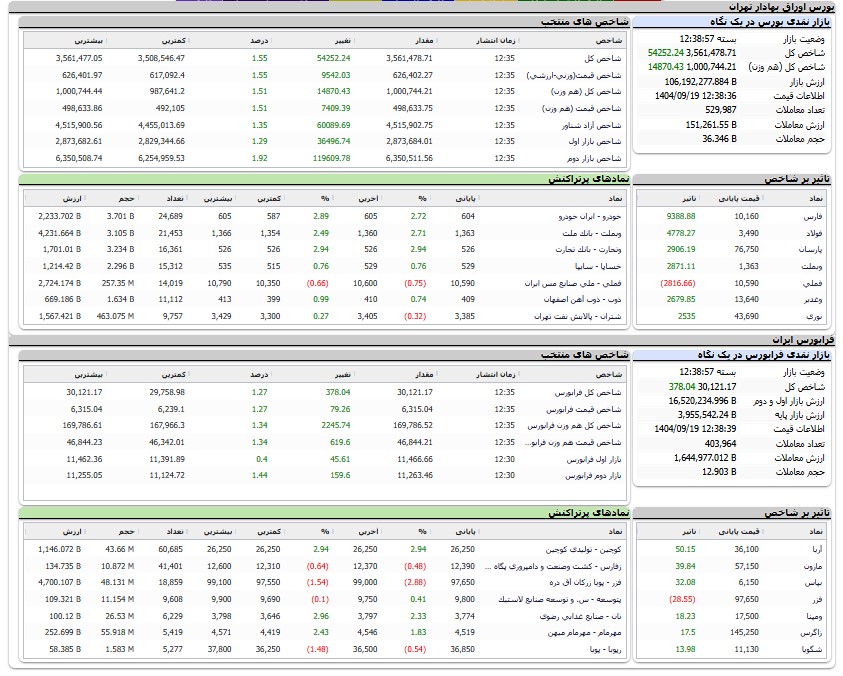Image resolution: width=843 pixels, height=676 pixels.
Task: Open آریا in the Farabourse impact table
Action: pyautogui.click(x=813, y=549)
